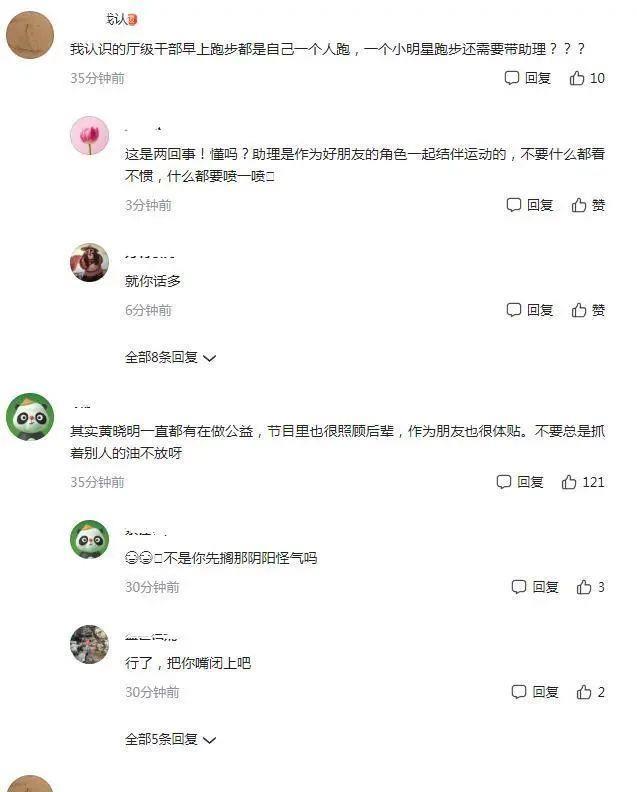Open the panda avatar on 黄晓明 comment
637x792 pixels.
click(x=30, y=417)
